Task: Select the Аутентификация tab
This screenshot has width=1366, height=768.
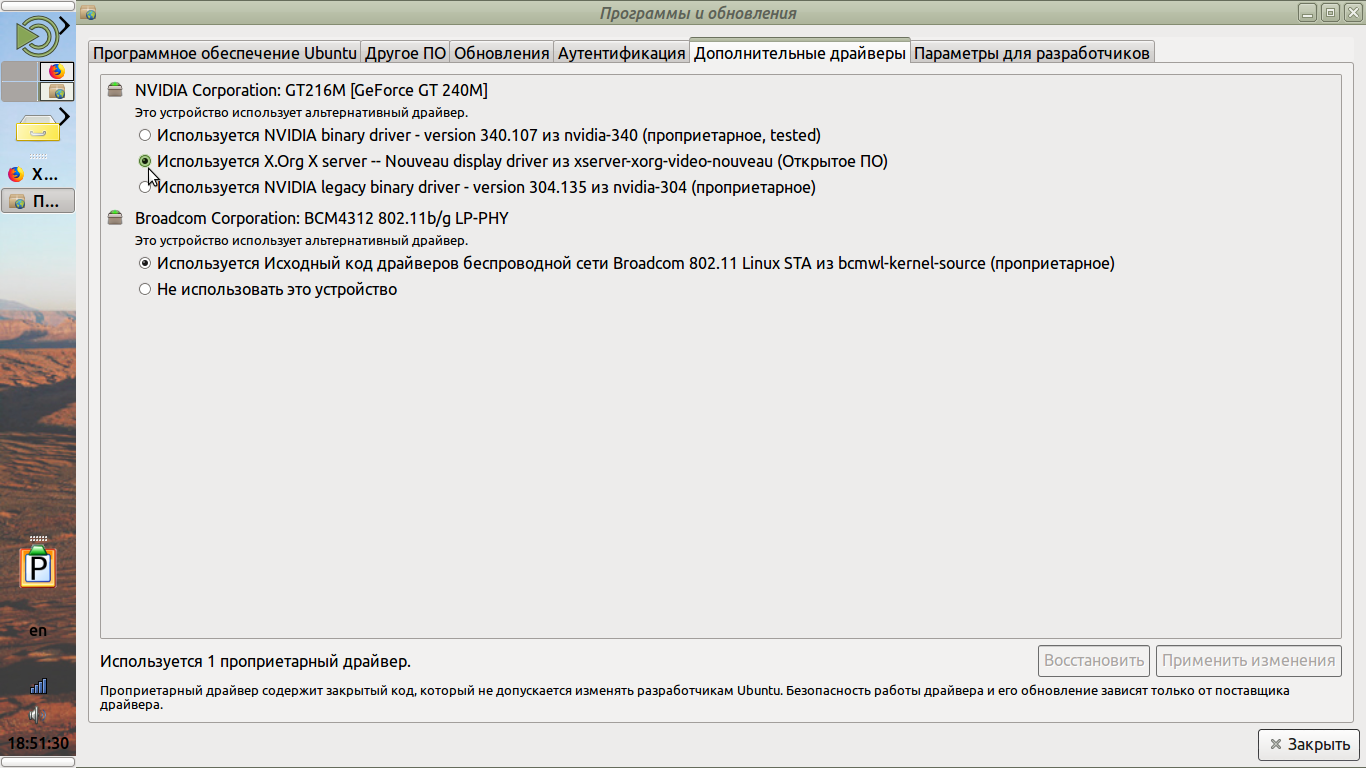Action: click(621, 53)
